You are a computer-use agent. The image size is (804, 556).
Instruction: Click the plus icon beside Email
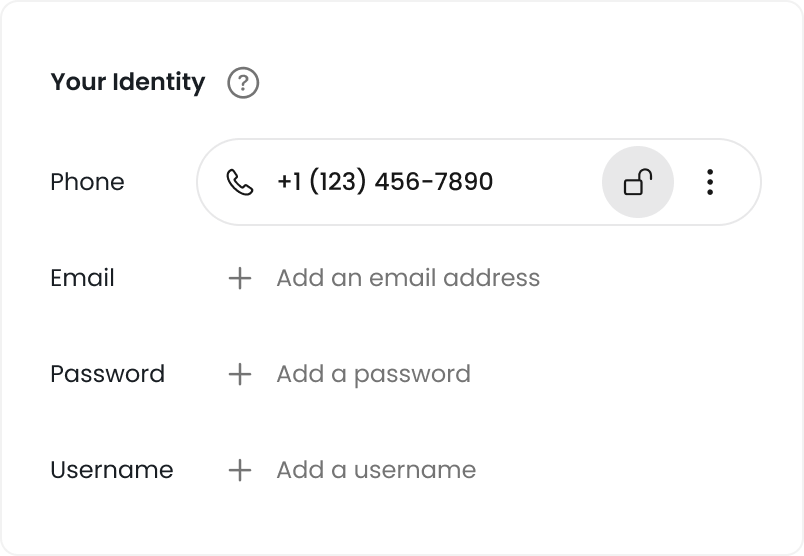coord(240,278)
